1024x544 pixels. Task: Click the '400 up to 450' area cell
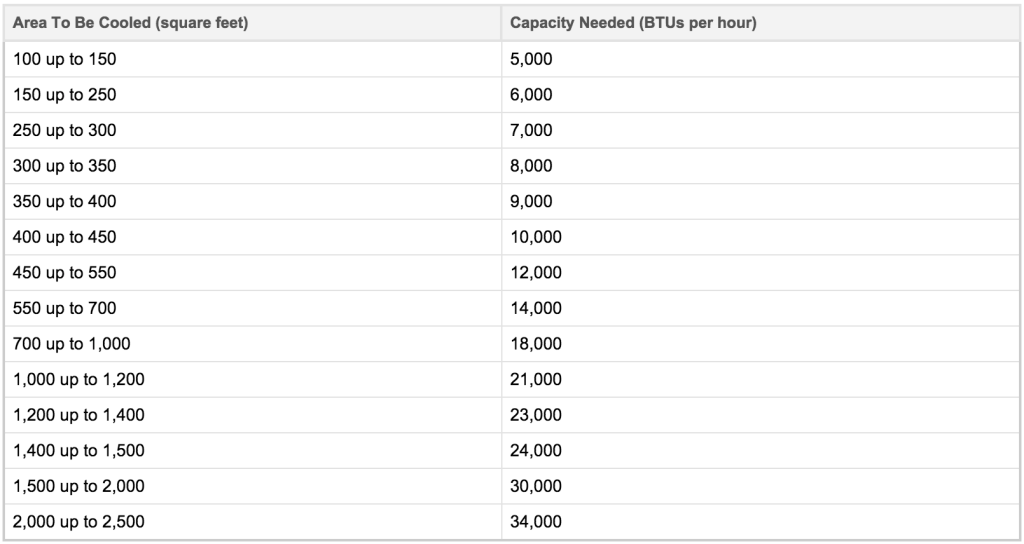65,237
